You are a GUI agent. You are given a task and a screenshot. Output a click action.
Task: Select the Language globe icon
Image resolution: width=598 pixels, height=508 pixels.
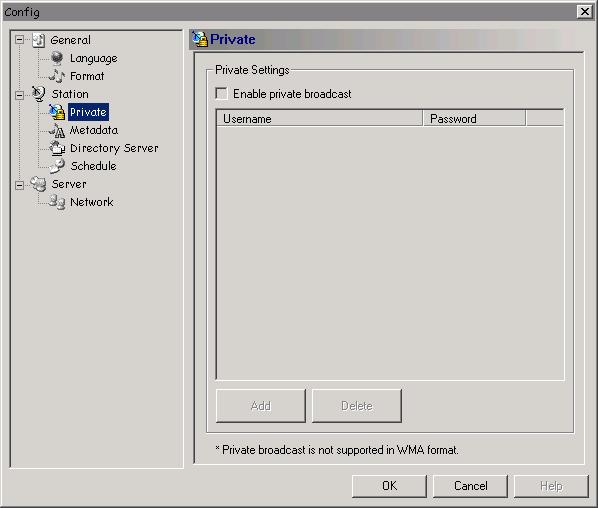tap(57, 58)
